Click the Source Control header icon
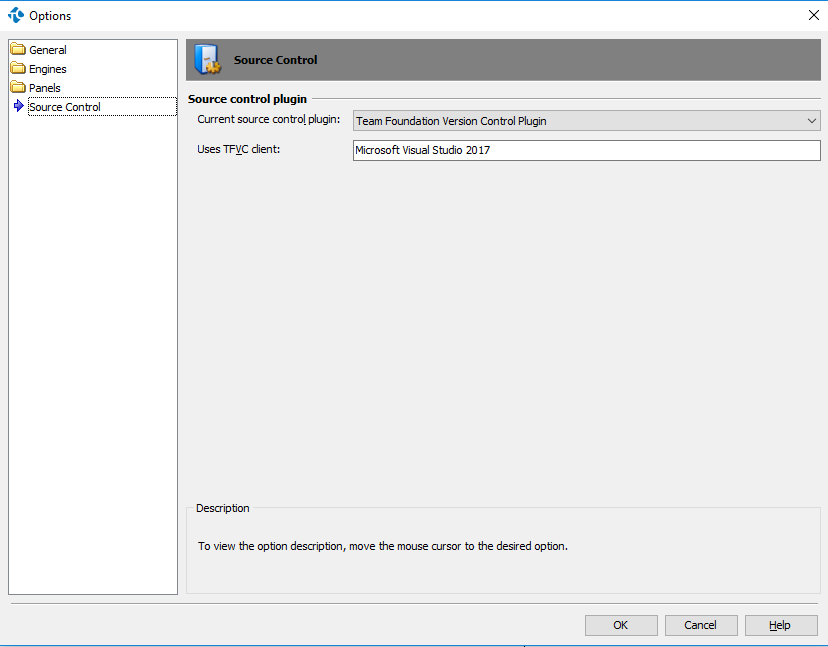 click(x=207, y=59)
